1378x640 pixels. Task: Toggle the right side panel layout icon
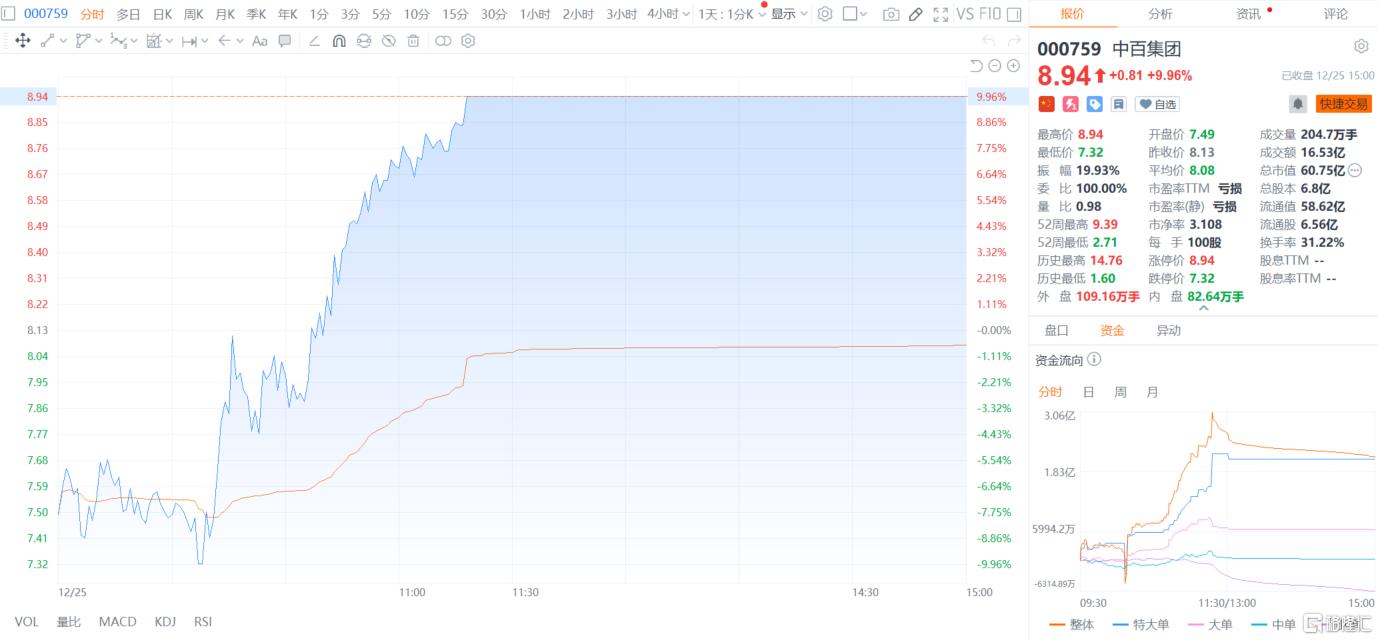tap(1014, 14)
